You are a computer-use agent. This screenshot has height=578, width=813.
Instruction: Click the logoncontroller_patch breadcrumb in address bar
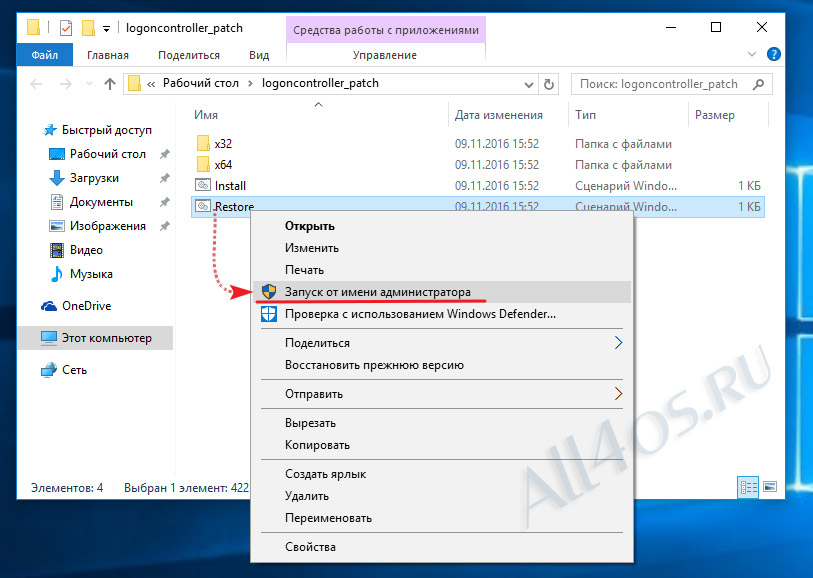(320, 83)
